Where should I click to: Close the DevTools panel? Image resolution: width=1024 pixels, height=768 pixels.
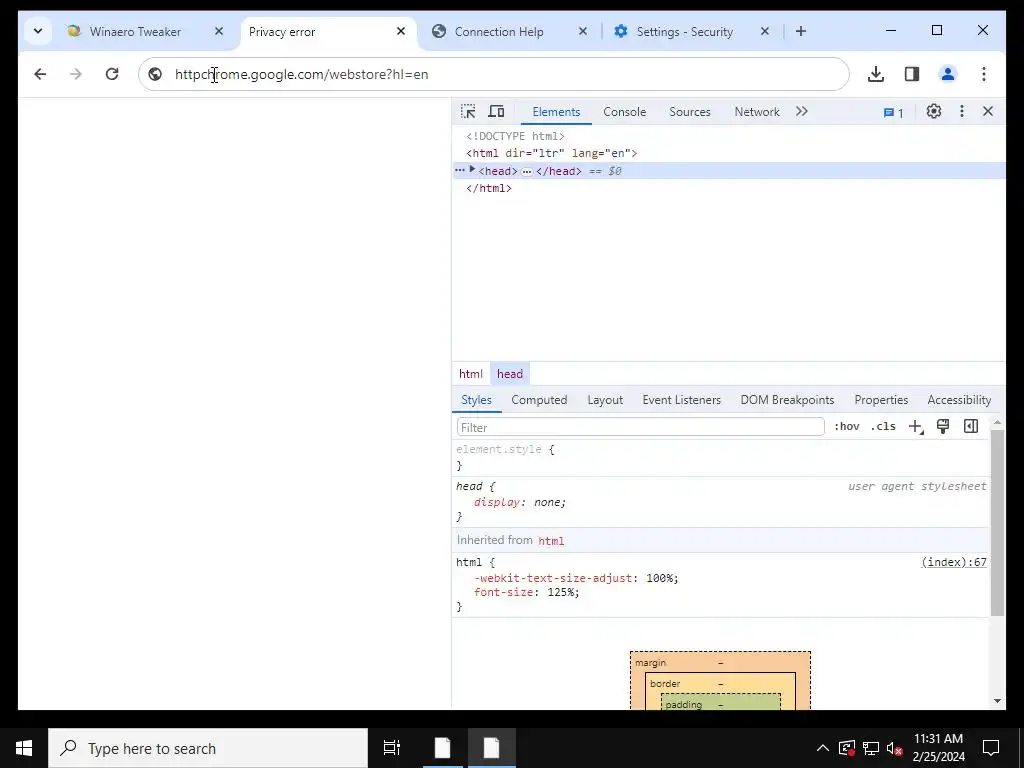pos(987,112)
